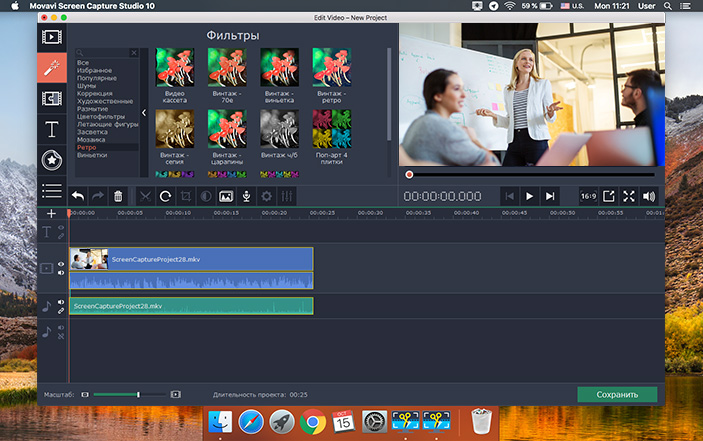The width and height of the screenshot is (703, 441).
Task: Rotate the clip with rotate icon
Action: coord(165,196)
